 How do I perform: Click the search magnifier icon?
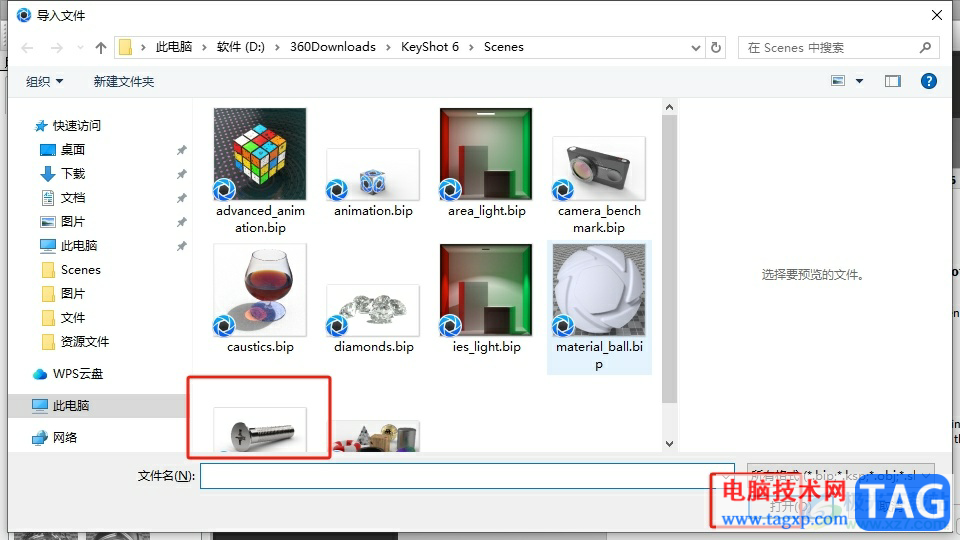(926, 47)
